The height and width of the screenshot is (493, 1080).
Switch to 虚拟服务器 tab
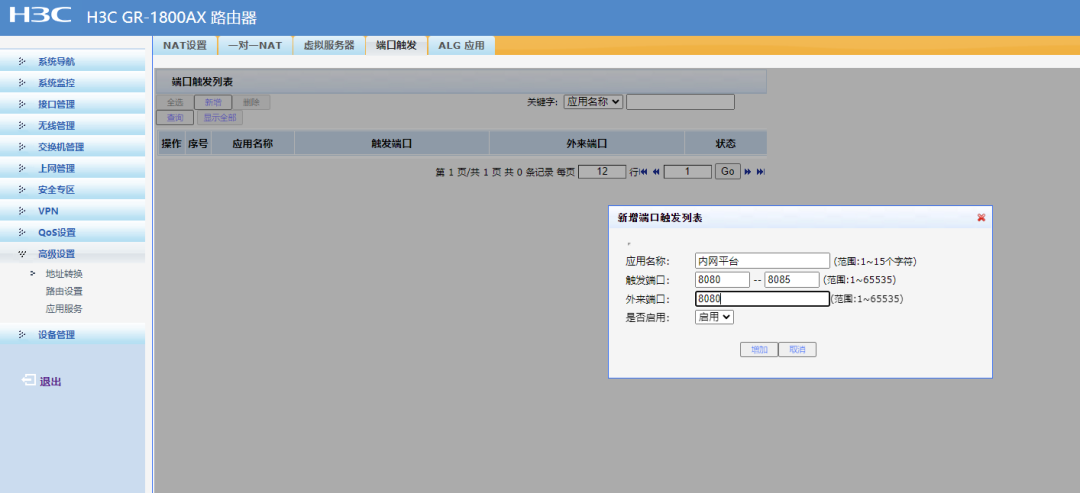[329, 45]
